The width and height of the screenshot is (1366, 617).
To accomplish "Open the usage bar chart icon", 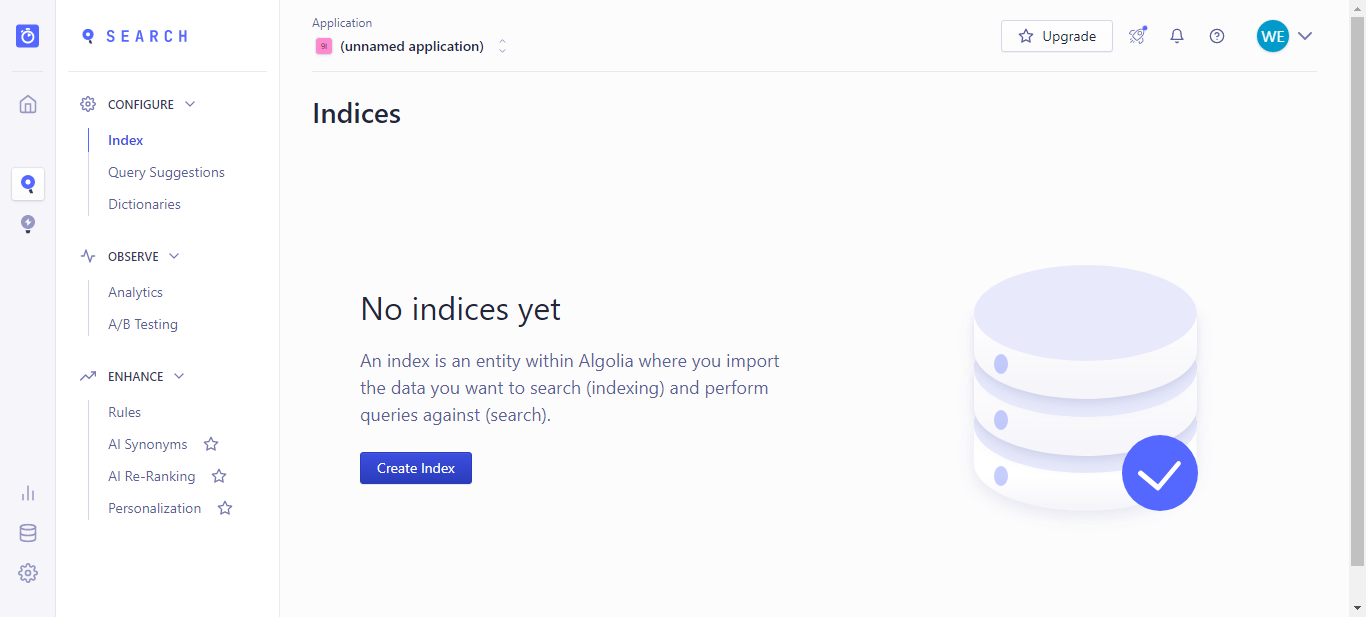I will (28, 493).
